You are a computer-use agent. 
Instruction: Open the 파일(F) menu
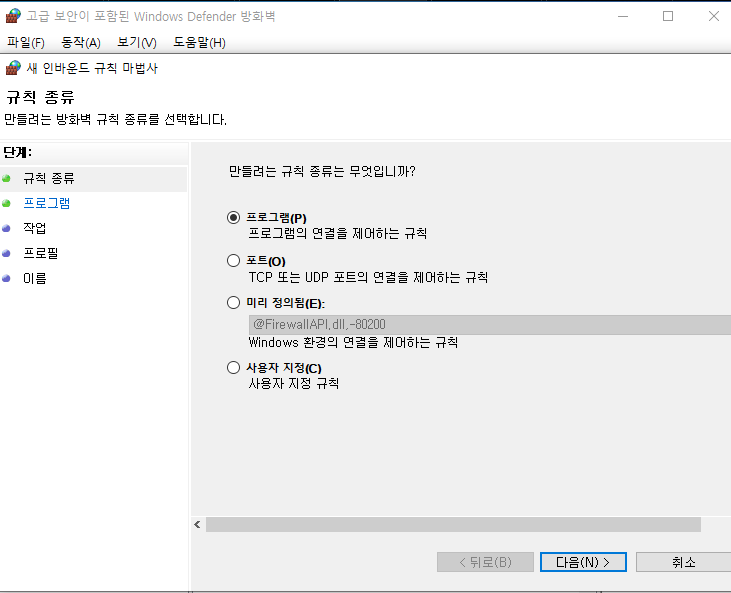tap(26, 42)
